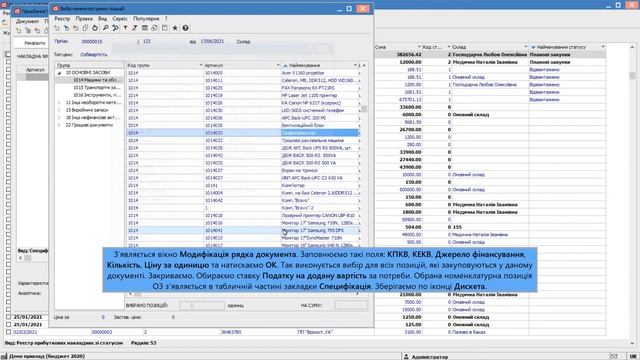Select the Лазерний принтер CANON LBP-810 row

click(243, 215)
